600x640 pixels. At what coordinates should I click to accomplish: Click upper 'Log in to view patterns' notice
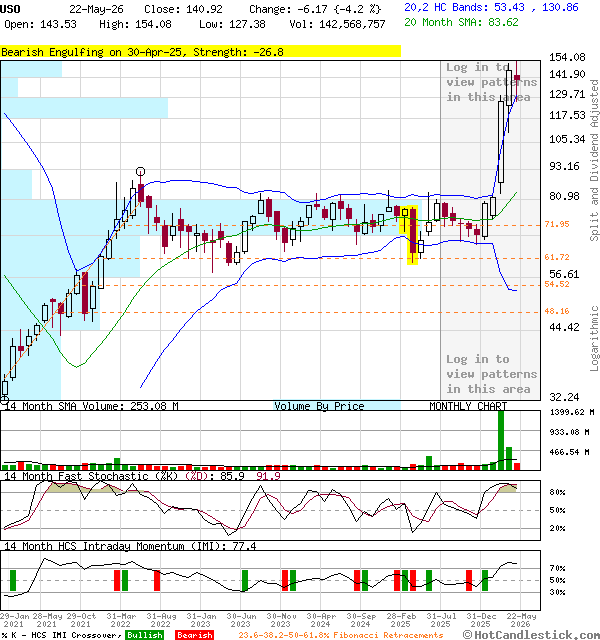pyautogui.click(x=491, y=82)
